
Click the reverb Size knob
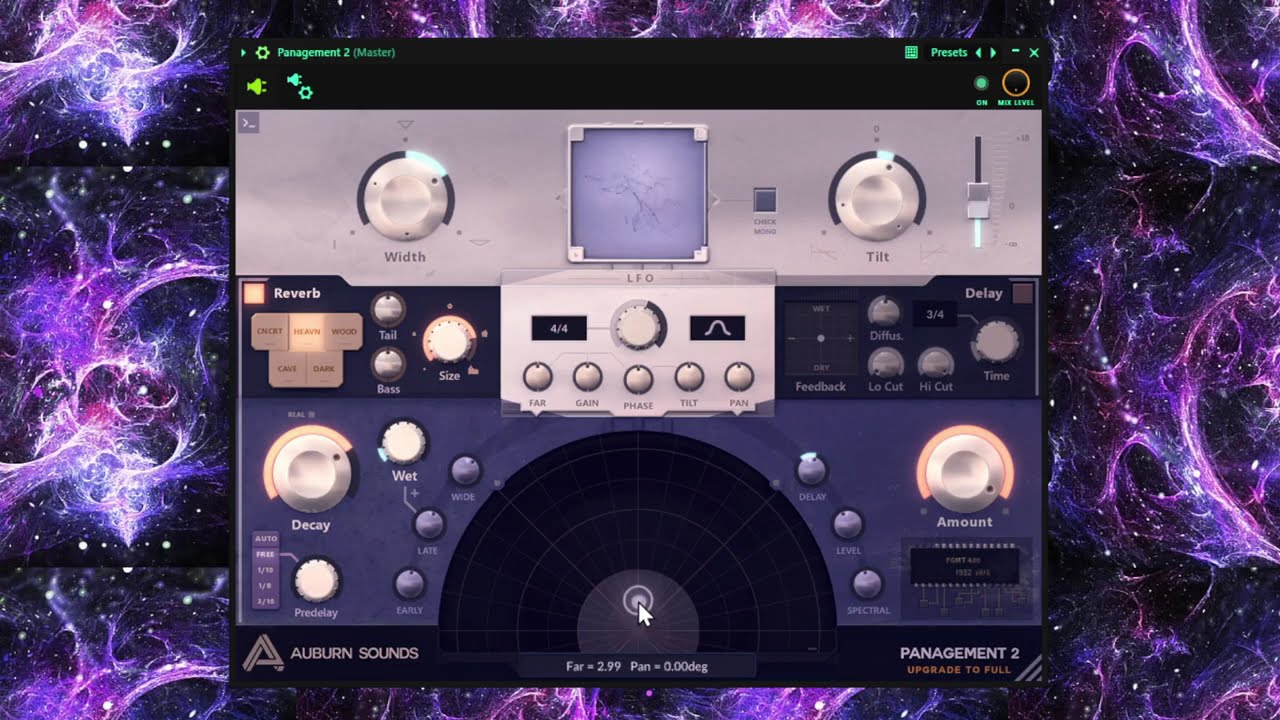click(449, 342)
